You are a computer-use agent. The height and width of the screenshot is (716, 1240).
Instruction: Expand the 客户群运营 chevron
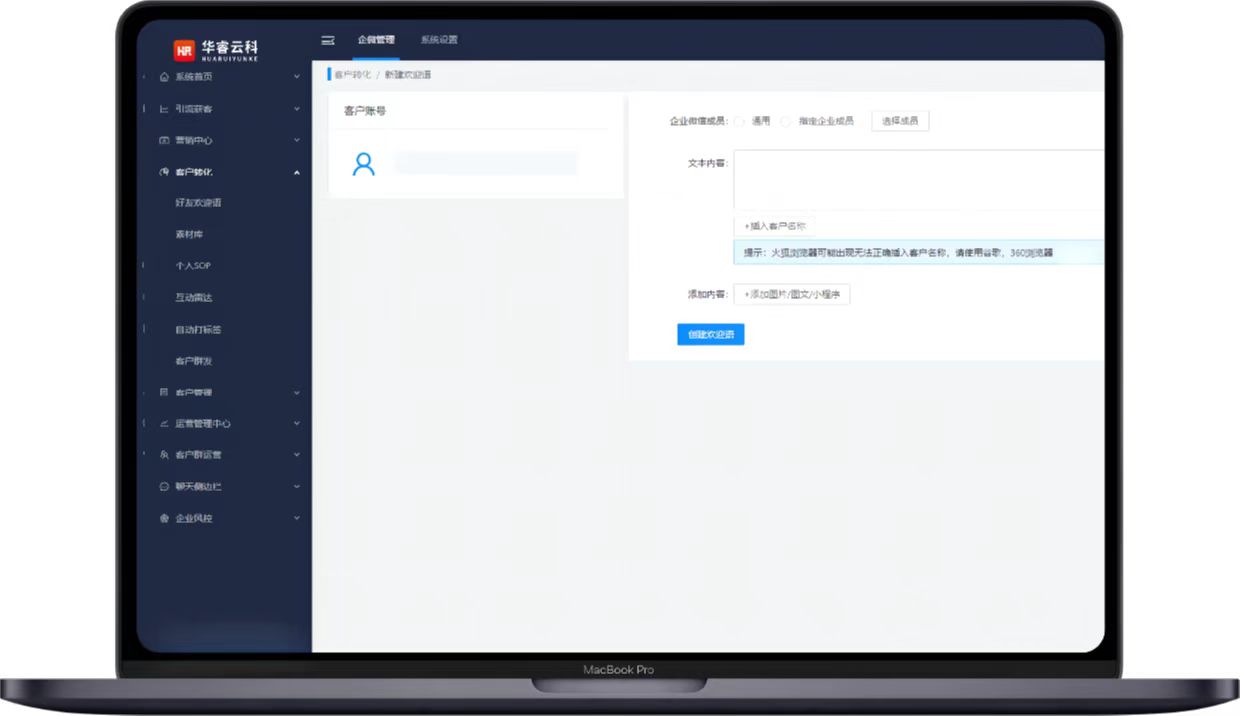297,455
